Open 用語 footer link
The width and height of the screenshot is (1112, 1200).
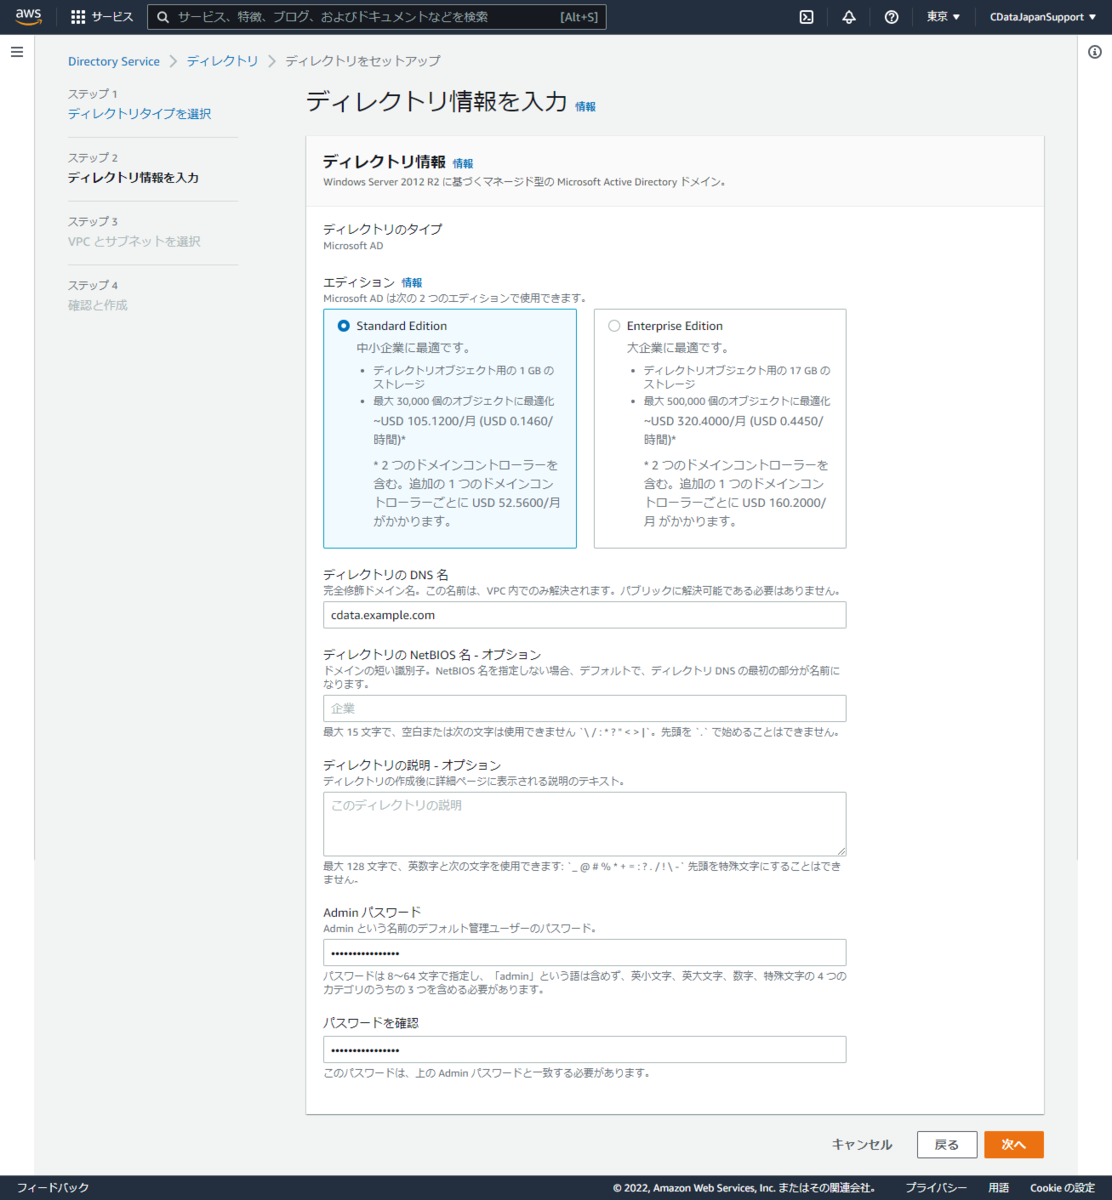pyautogui.click(x=998, y=1187)
